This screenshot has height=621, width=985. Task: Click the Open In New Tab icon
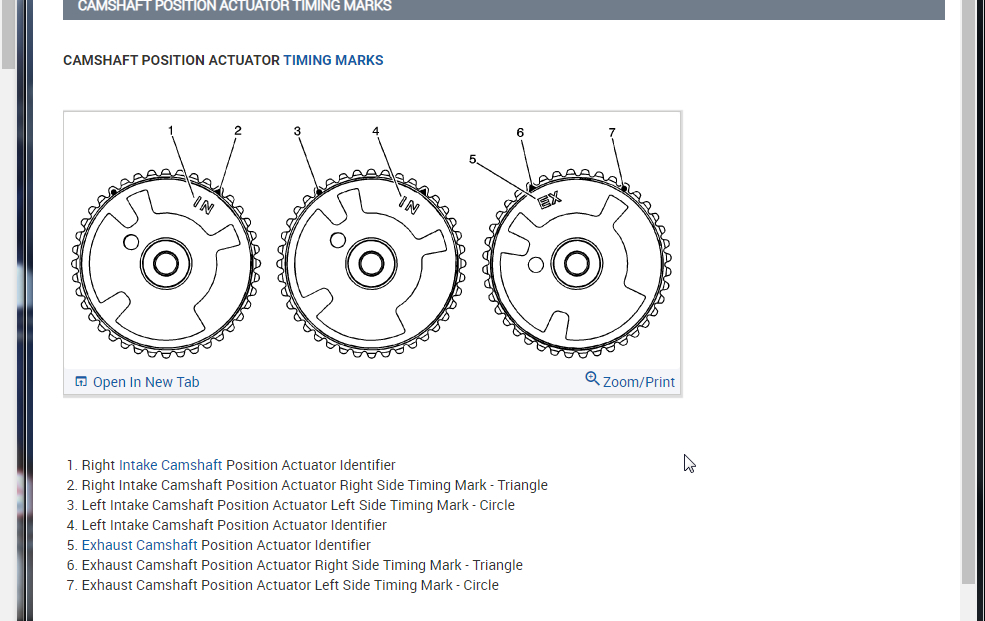pyautogui.click(x=81, y=382)
